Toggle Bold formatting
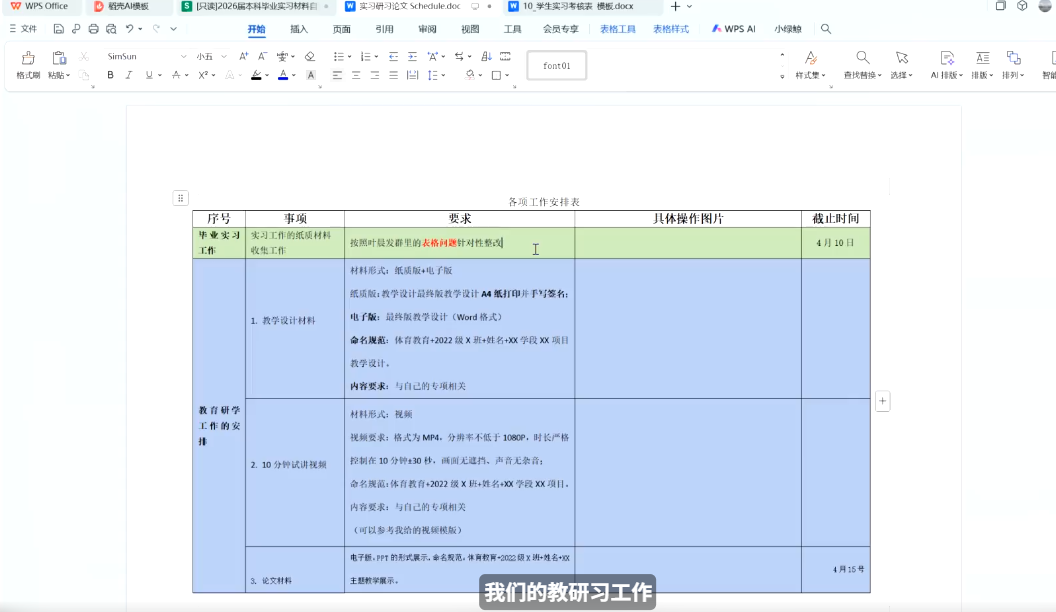The height and width of the screenshot is (612, 1056). click(110, 75)
